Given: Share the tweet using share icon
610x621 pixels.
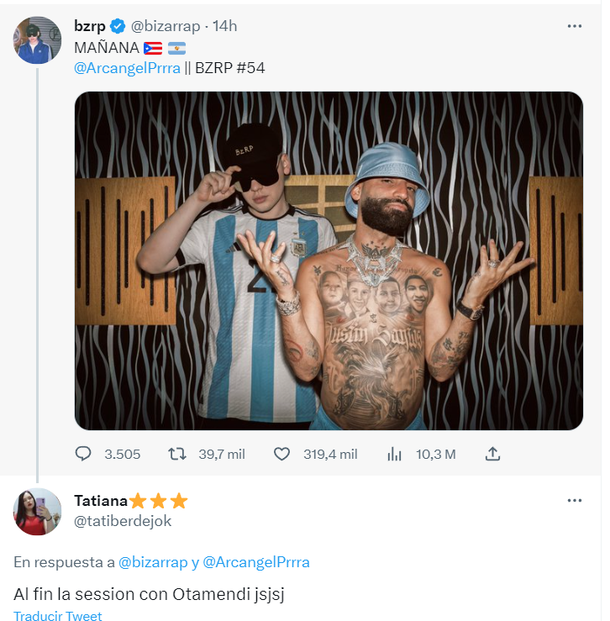Looking at the screenshot, I should click(492, 454).
